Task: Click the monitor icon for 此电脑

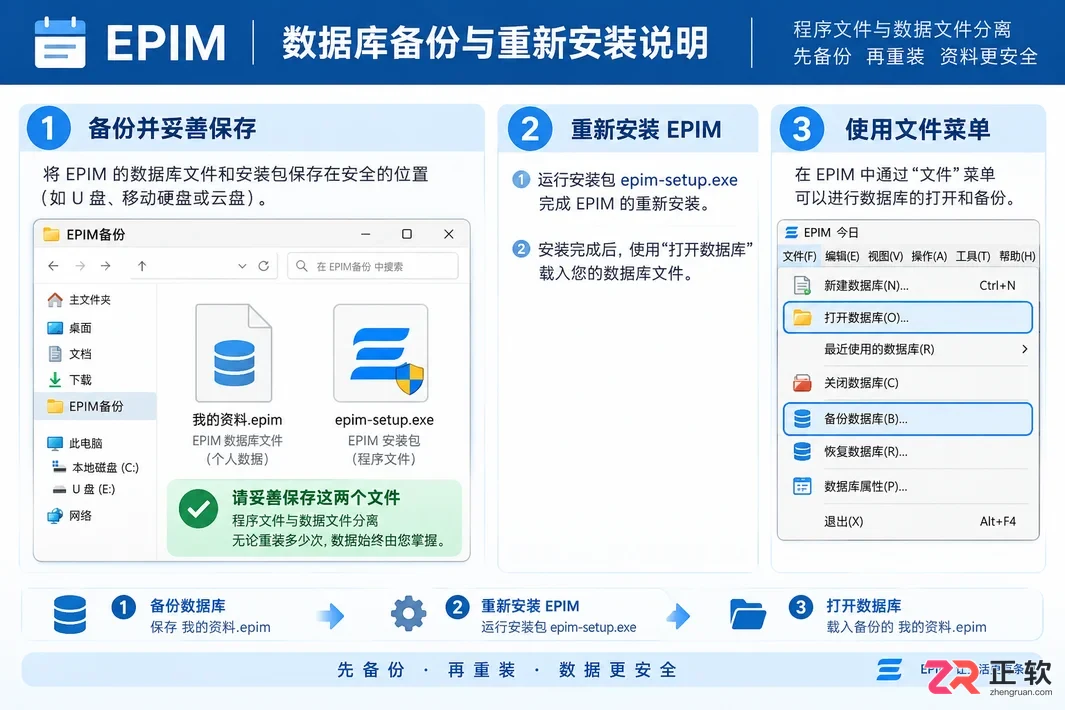Action: pos(55,443)
